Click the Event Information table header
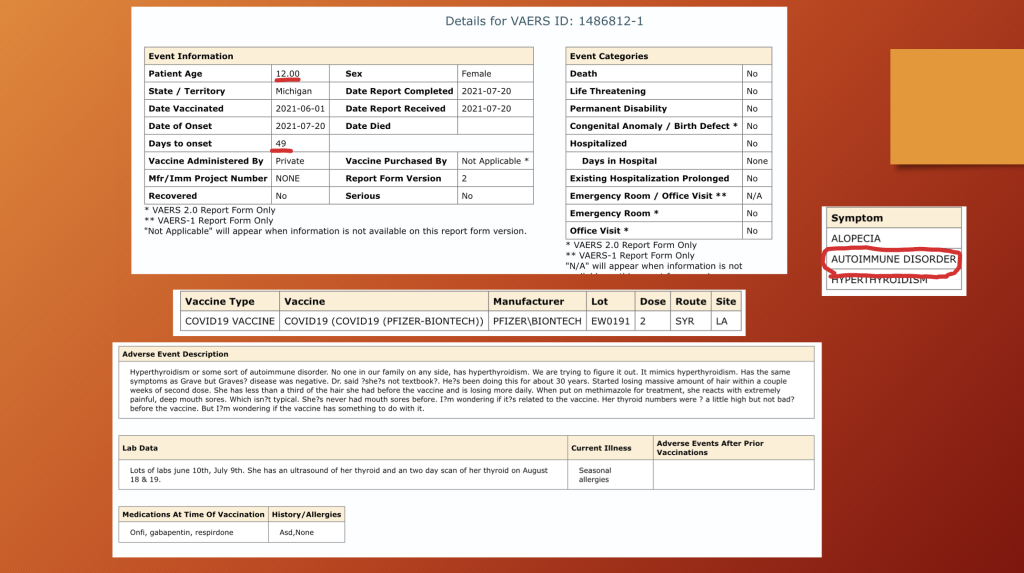Image resolution: width=1024 pixels, height=573 pixels. pos(191,57)
